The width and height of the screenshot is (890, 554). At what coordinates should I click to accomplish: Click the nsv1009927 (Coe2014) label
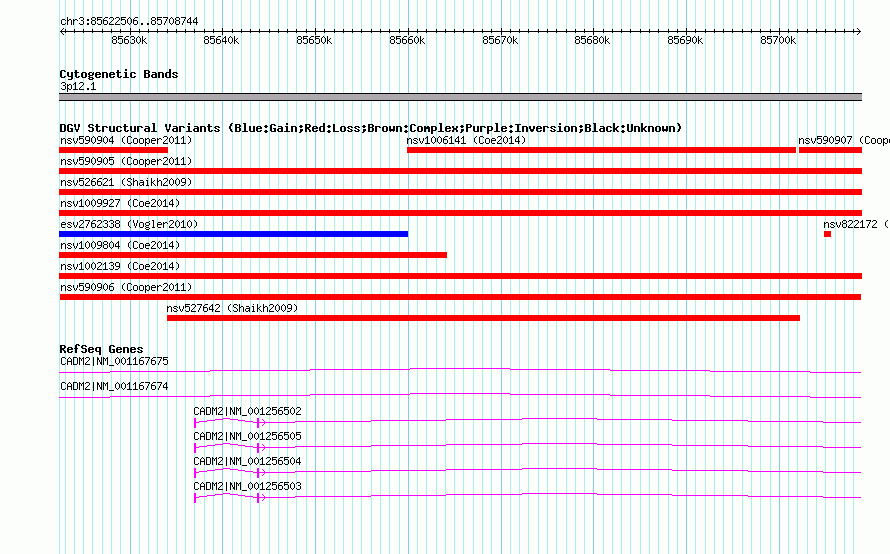pyautogui.click(x=120, y=203)
